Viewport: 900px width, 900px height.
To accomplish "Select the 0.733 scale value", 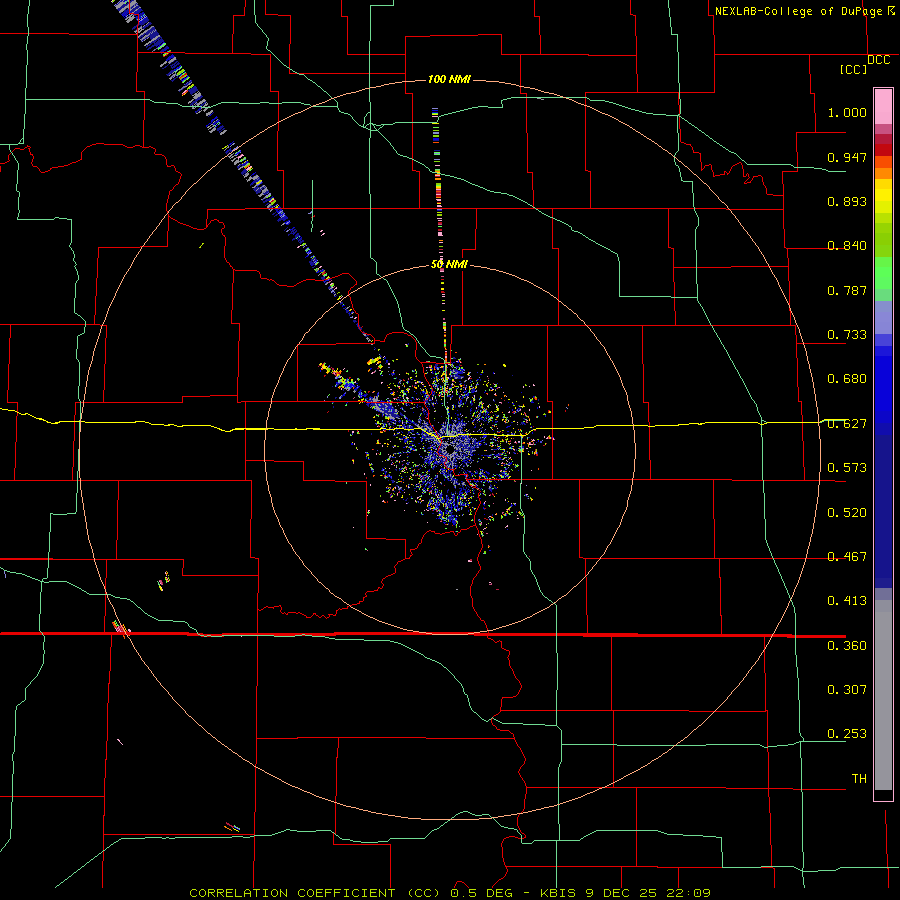I will point(847,335).
